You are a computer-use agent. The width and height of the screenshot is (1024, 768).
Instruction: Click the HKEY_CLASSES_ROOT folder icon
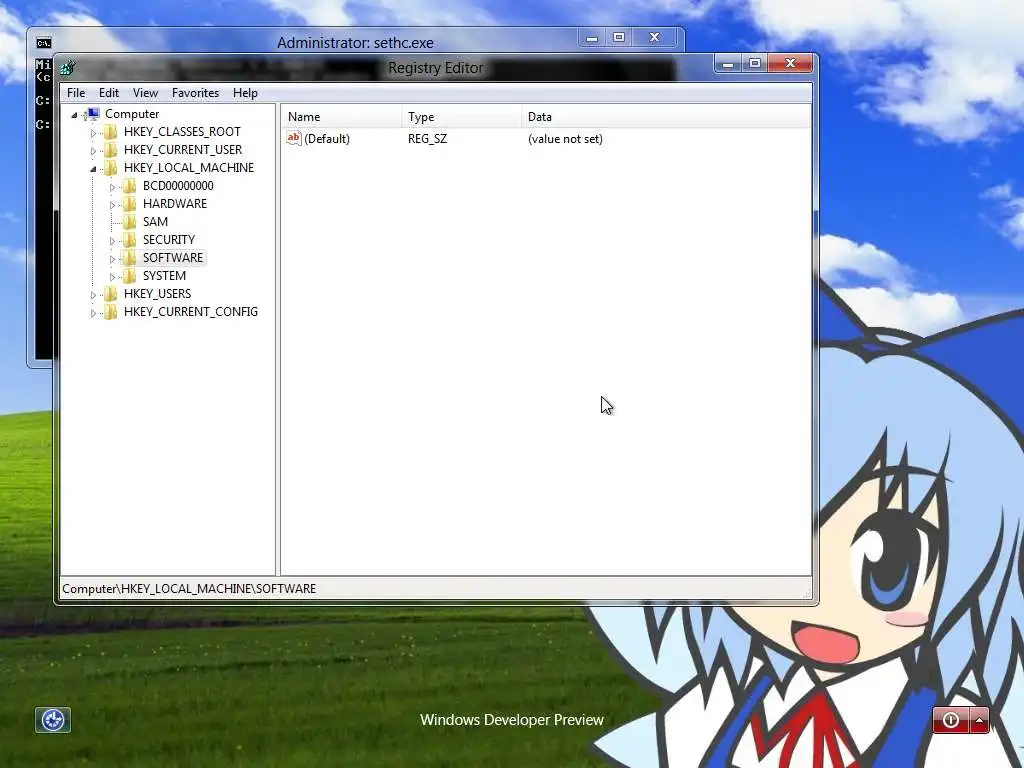[111, 132]
